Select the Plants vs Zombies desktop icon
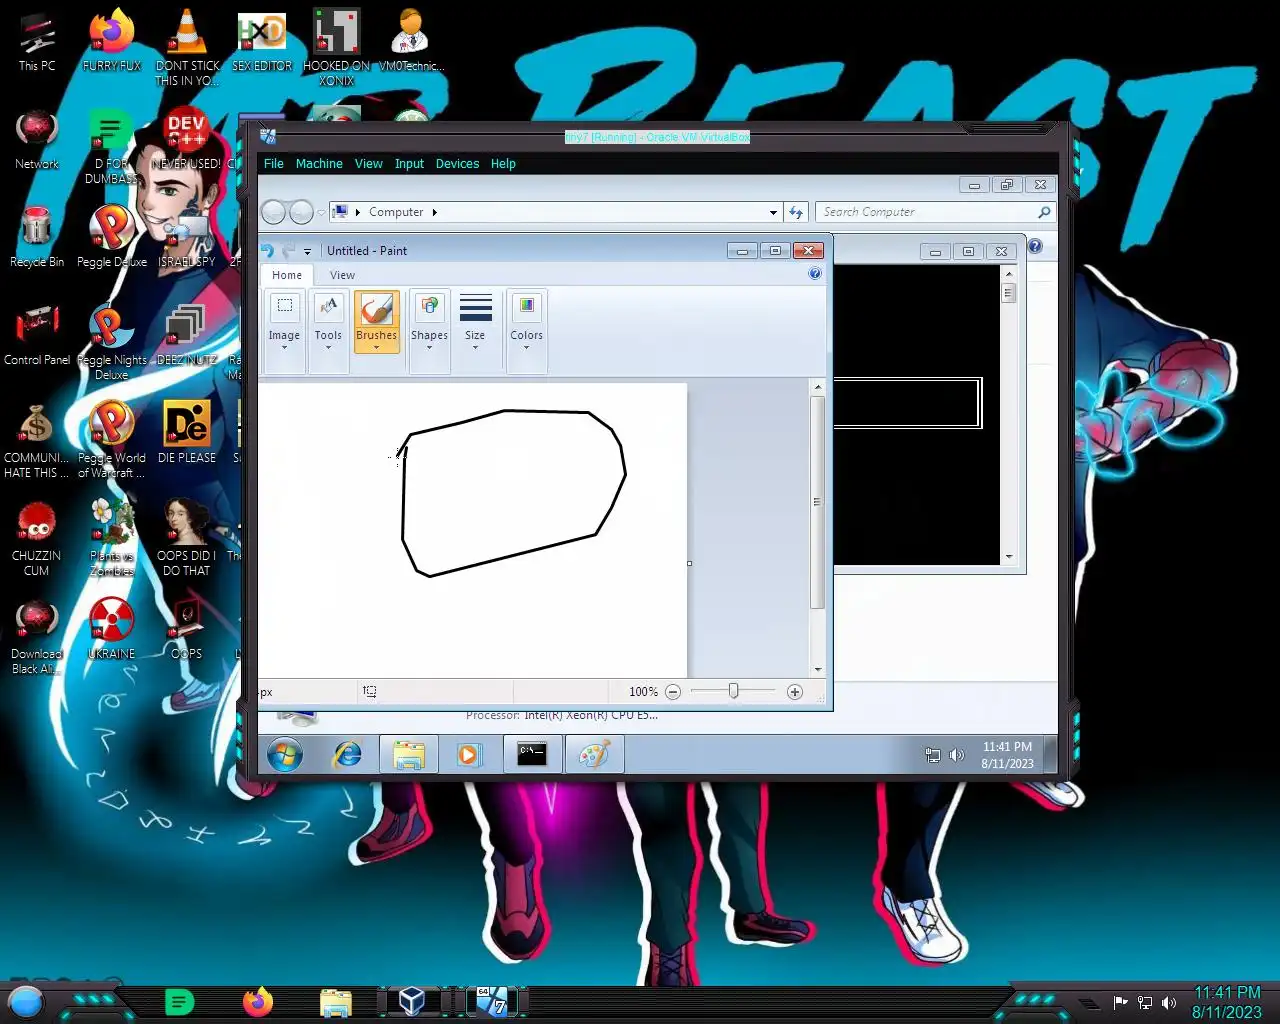The image size is (1280, 1024). pyautogui.click(x=112, y=537)
